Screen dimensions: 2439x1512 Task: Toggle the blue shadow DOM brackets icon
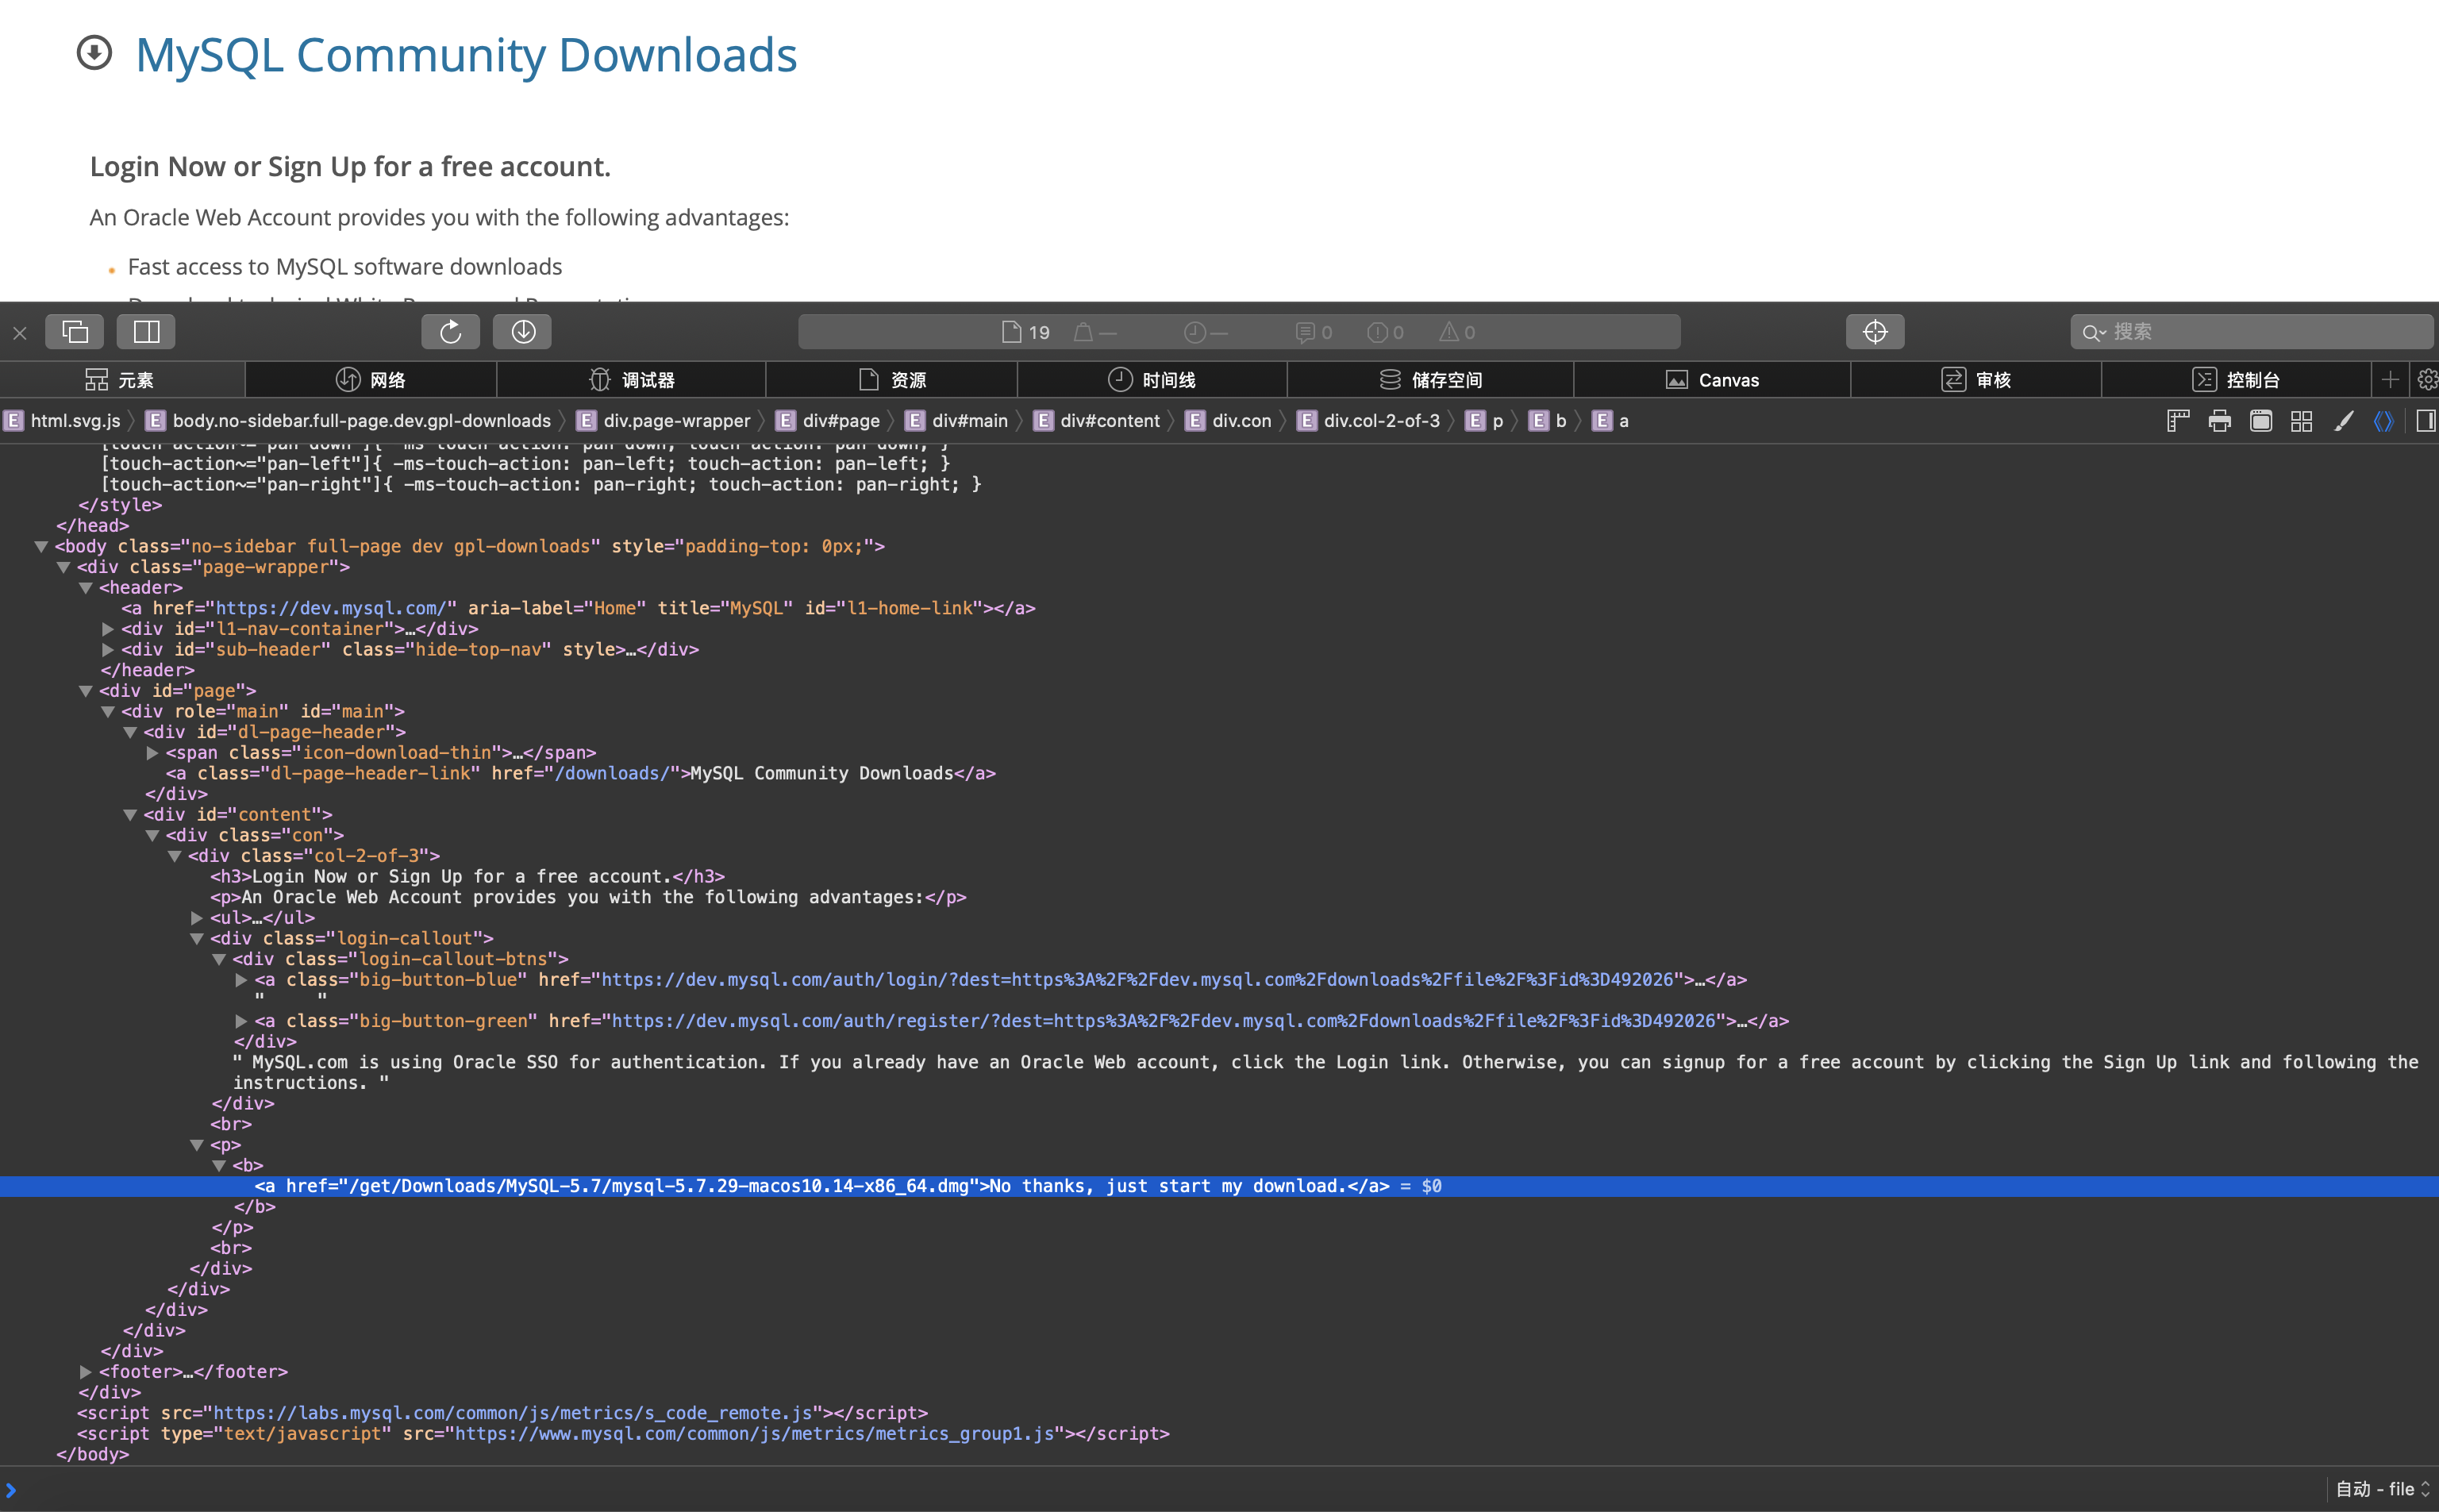coord(2384,421)
